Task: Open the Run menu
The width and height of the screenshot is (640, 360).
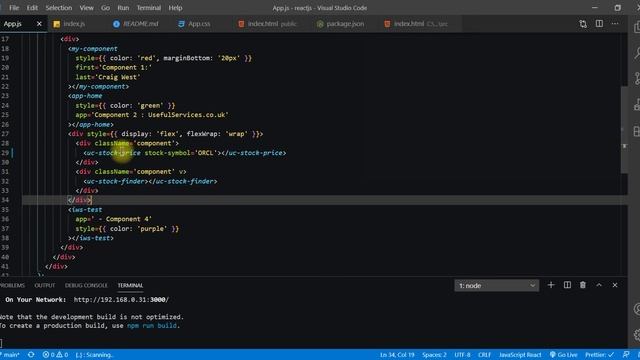Action: coord(123,8)
